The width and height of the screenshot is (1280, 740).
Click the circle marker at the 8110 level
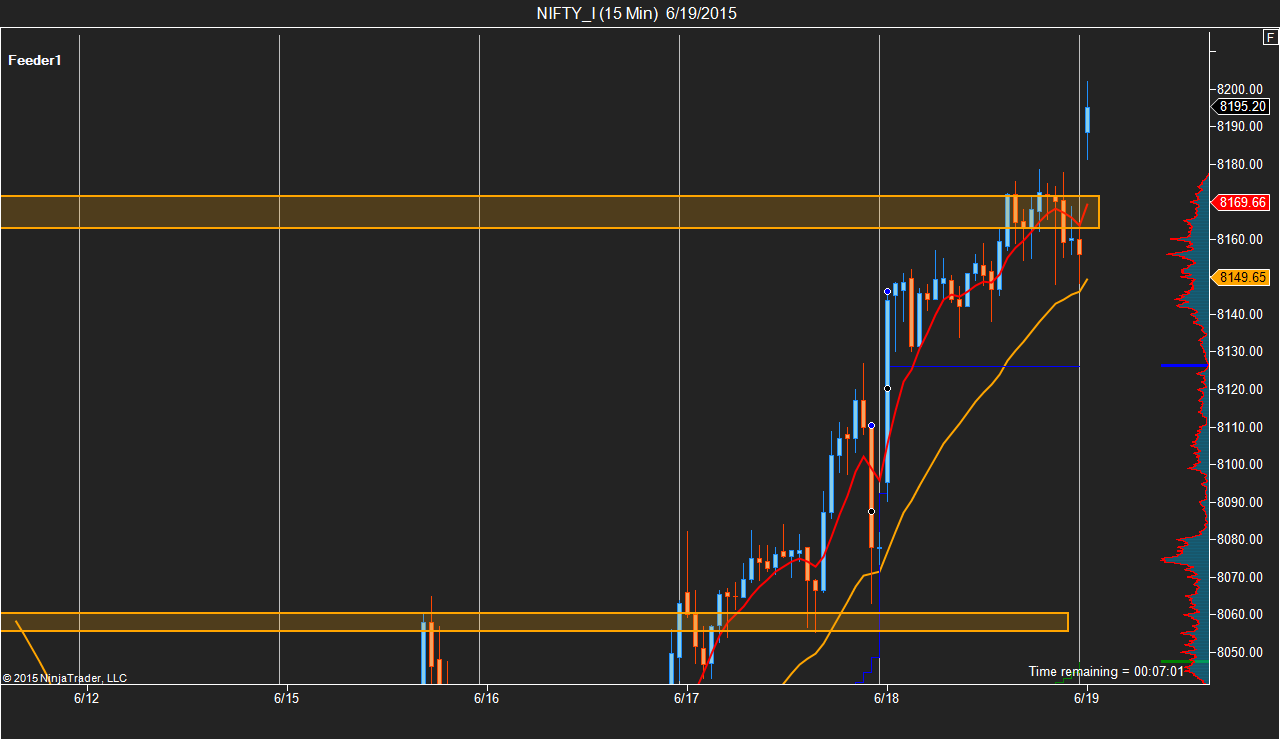click(x=871, y=425)
